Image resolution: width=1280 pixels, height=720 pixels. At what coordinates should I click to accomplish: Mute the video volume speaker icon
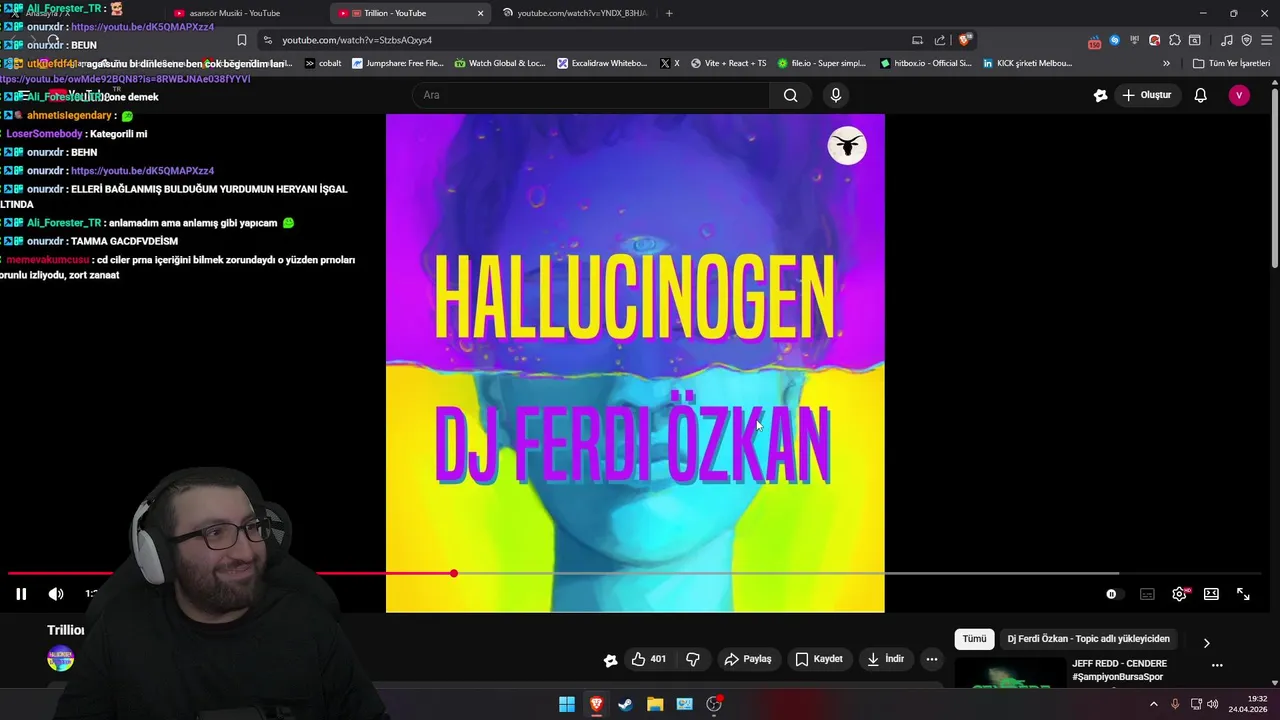point(56,594)
